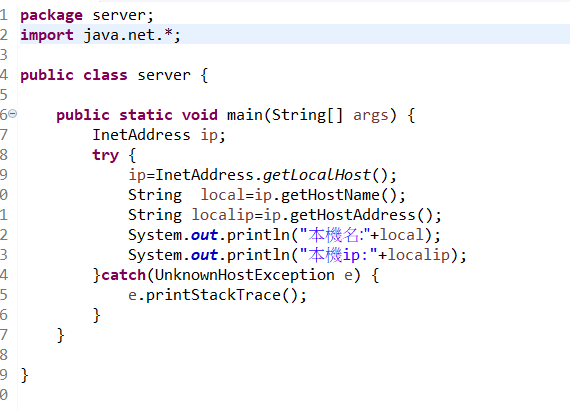Click the 'void' keyword in the main signature
Viewport: 570px width, 411px height.
(200, 115)
